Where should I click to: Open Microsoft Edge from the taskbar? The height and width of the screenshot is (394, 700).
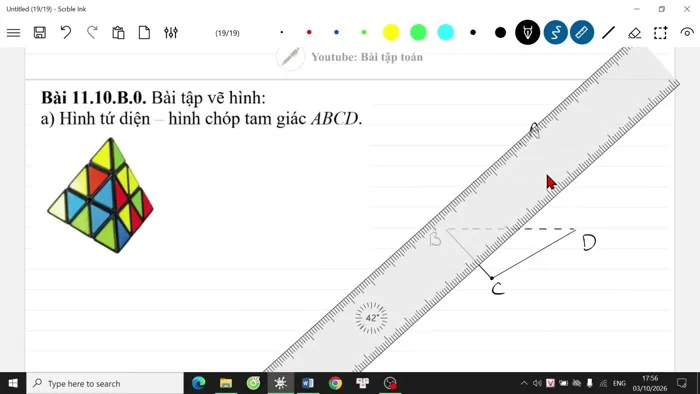[x=199, y=383]
